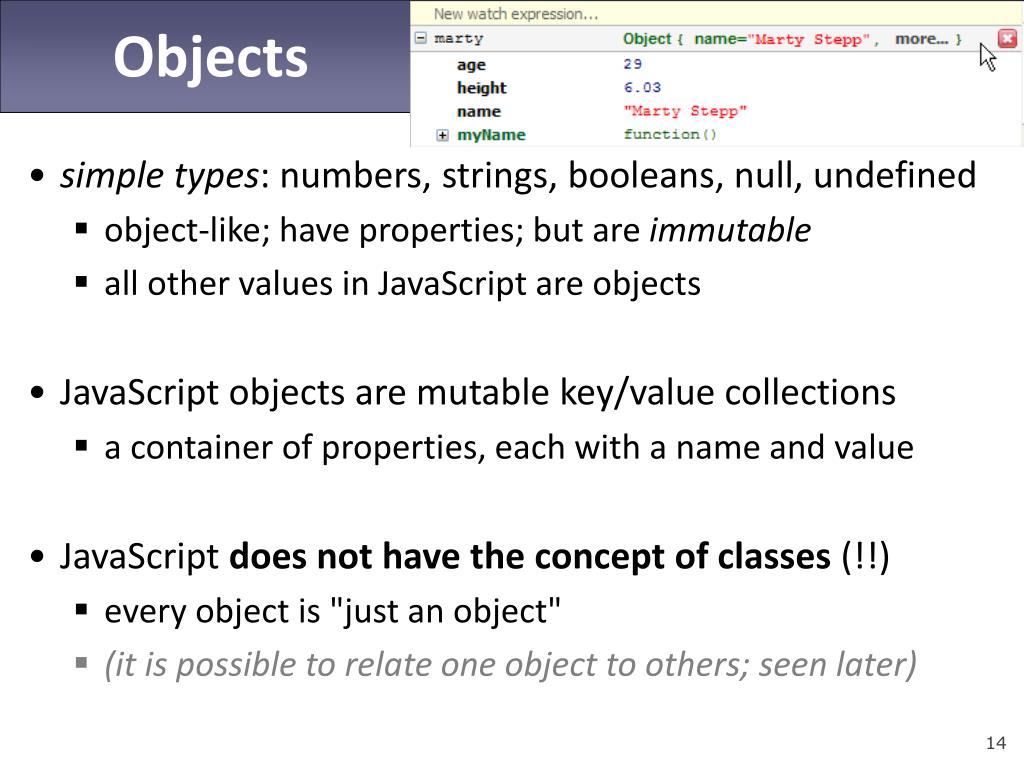Click the value 6.03
The width and height of the screenshot is (1024, 768).
[x=642, y=88]
